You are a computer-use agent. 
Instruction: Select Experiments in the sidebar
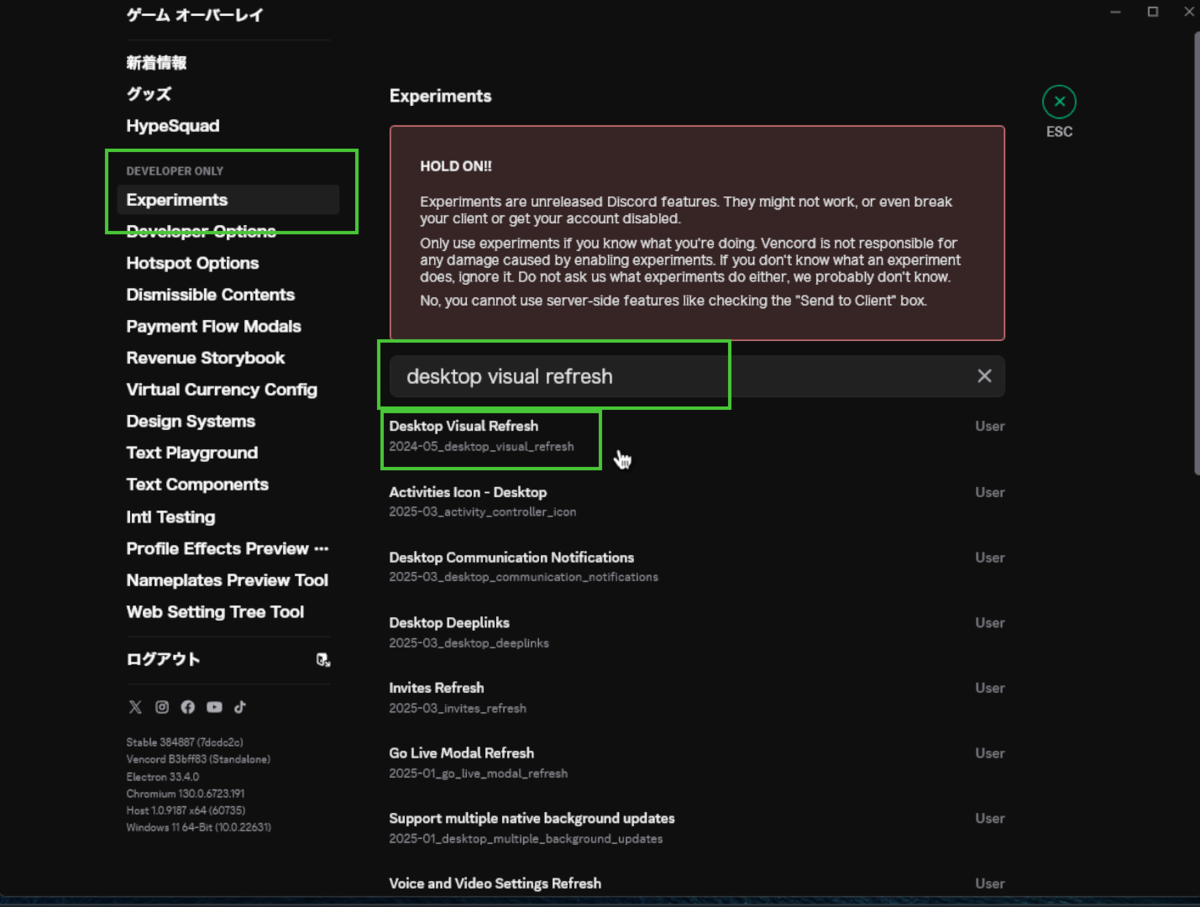[228, 200]
